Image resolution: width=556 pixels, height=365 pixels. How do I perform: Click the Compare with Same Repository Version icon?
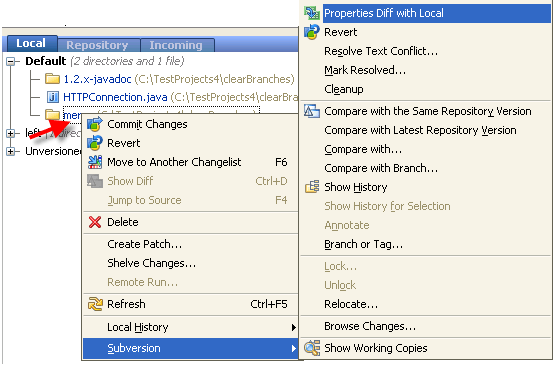coord(312,111)
